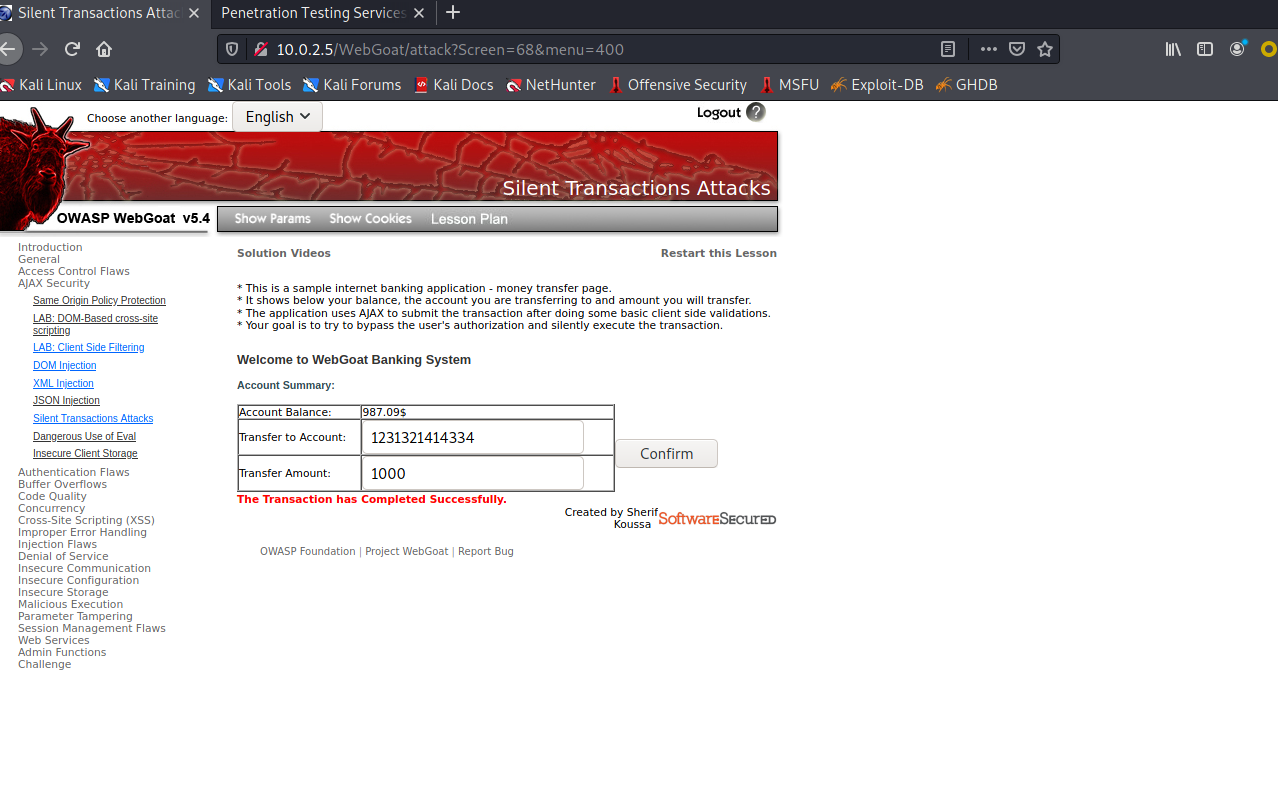
Task: Open the Exploit-DB bookmark
Action: [877, 85]
